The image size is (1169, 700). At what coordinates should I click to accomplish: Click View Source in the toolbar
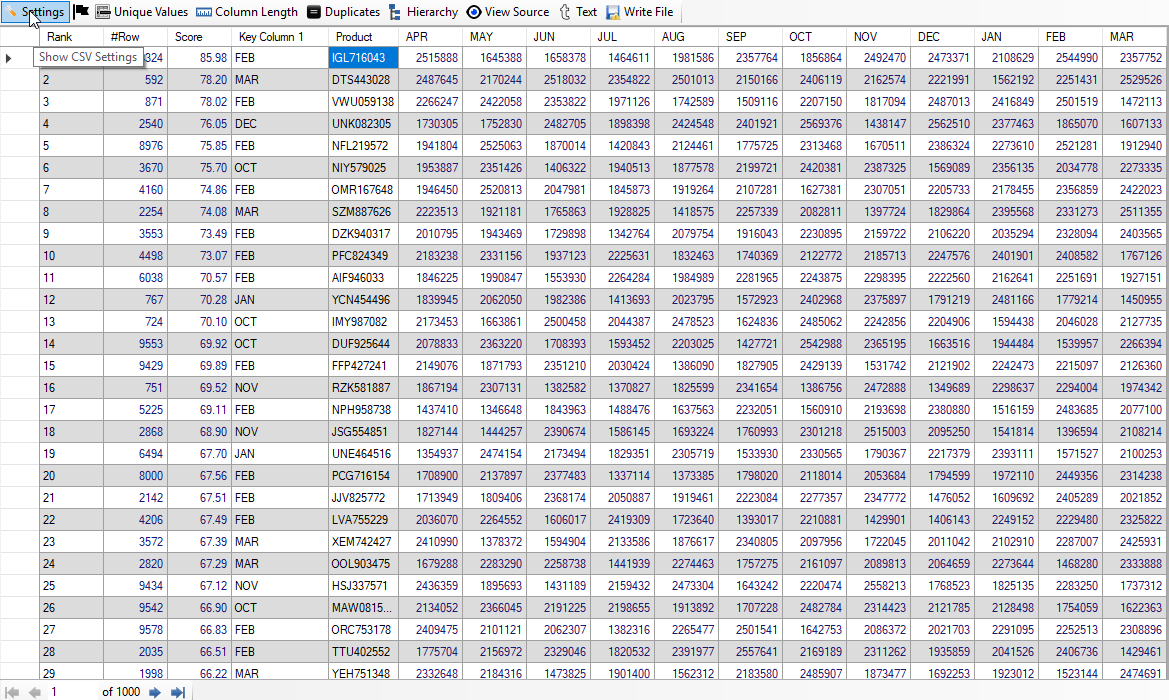point(508,12)
